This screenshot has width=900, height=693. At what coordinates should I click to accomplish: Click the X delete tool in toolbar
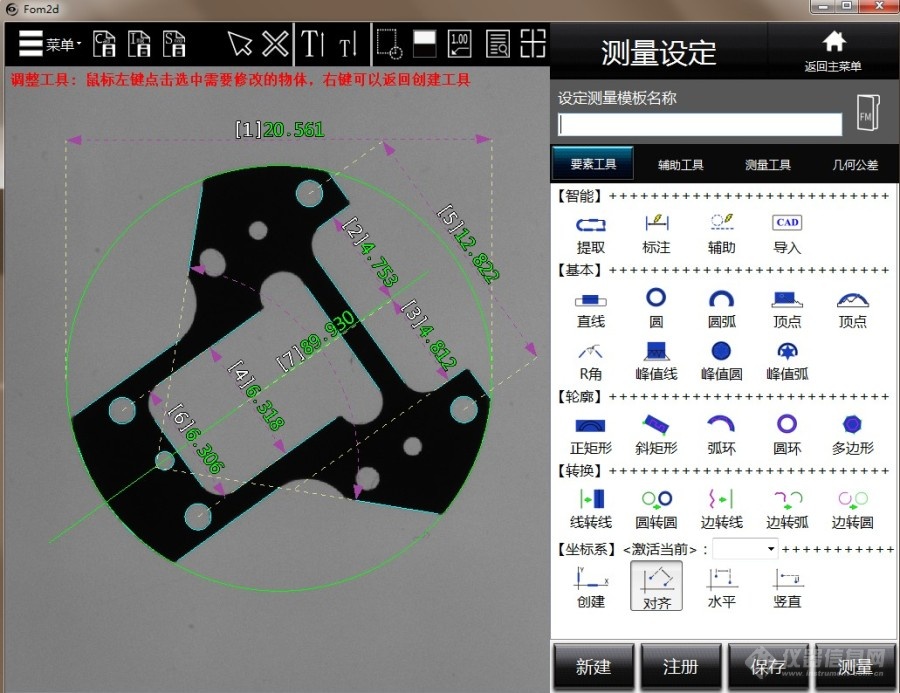pos(275,44)
